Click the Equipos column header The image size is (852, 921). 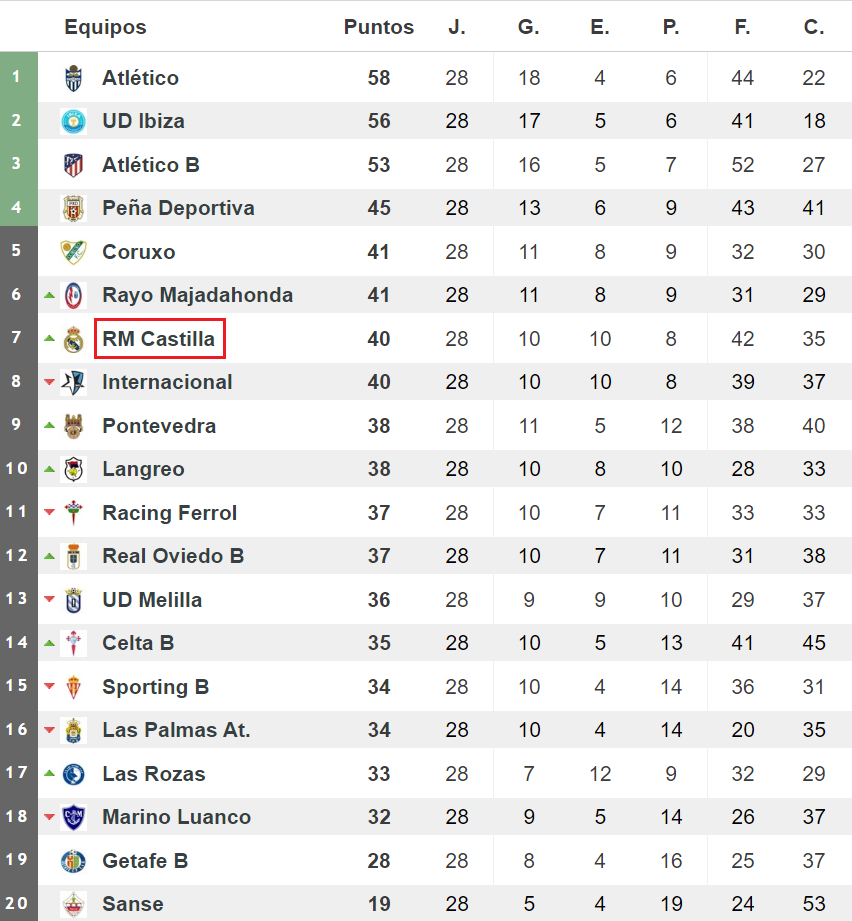coord(105,27)
